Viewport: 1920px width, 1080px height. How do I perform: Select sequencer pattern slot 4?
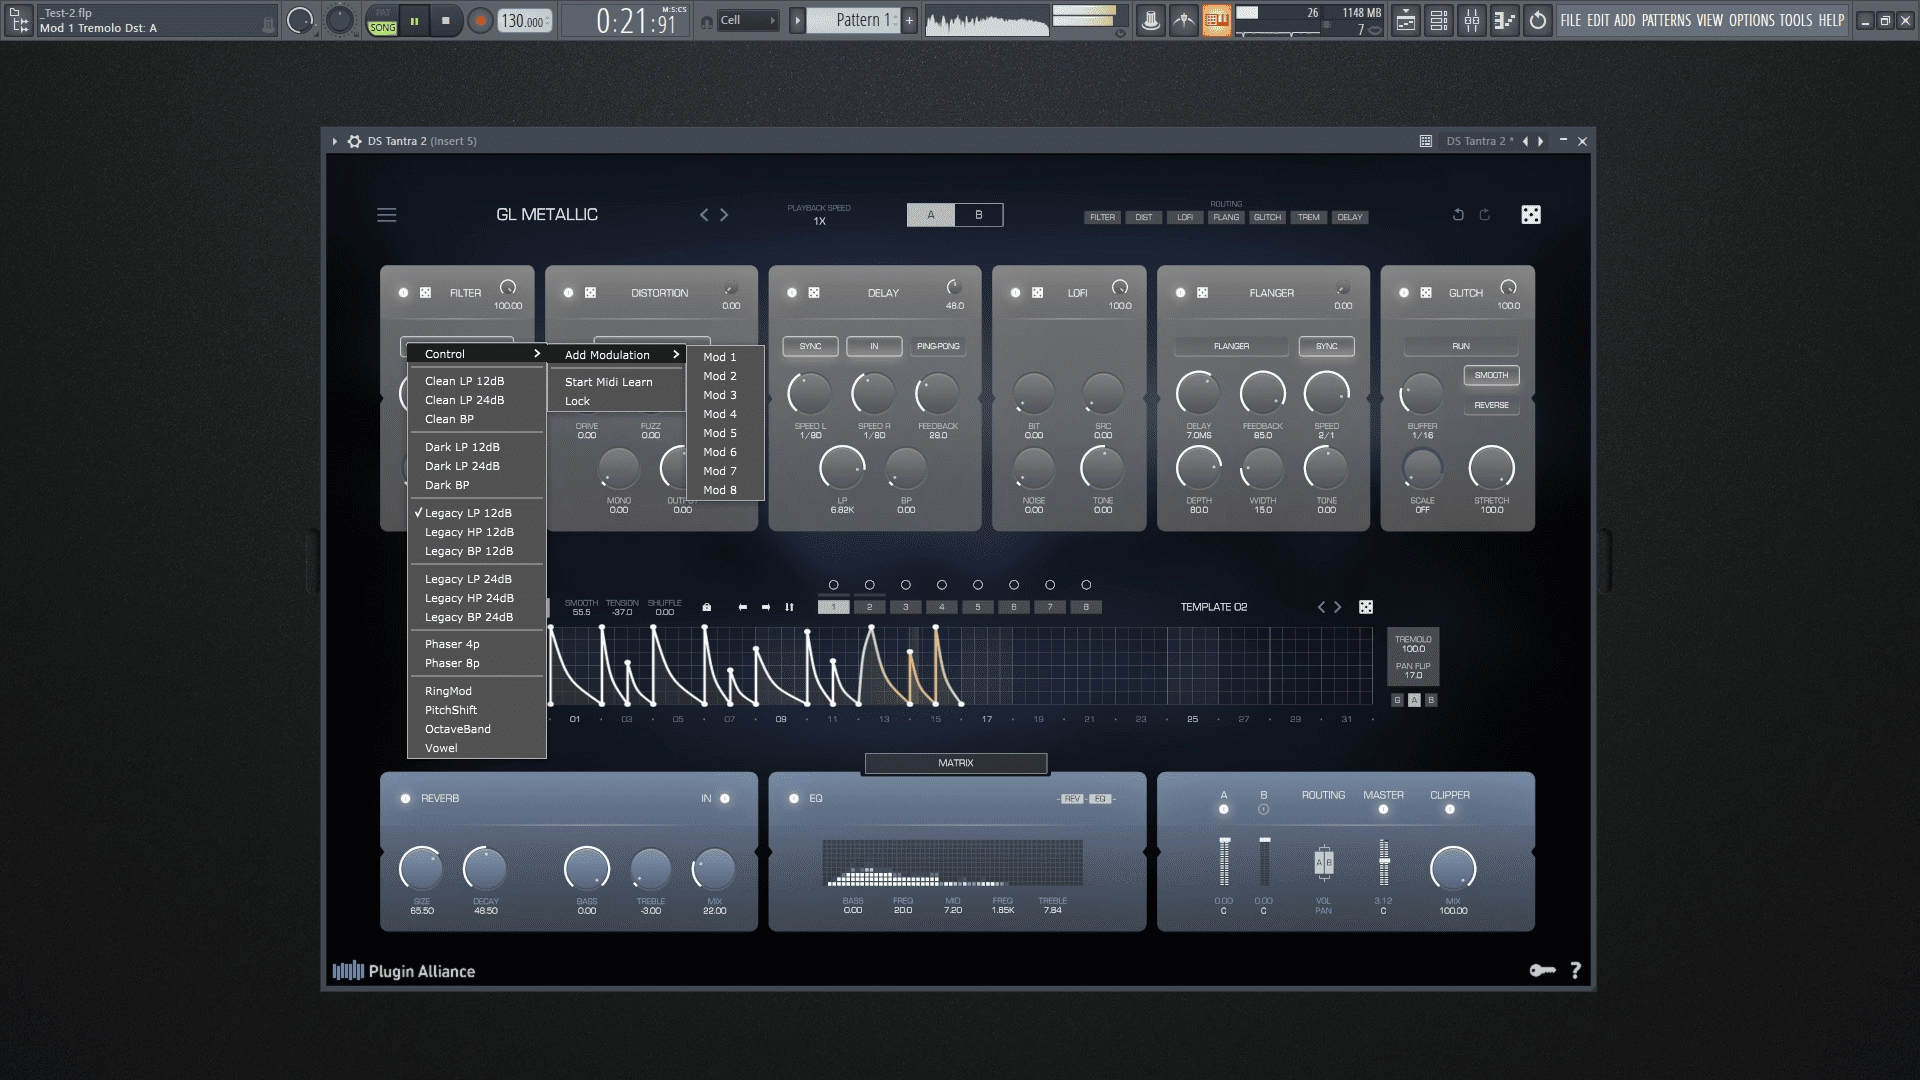[941, 607]
